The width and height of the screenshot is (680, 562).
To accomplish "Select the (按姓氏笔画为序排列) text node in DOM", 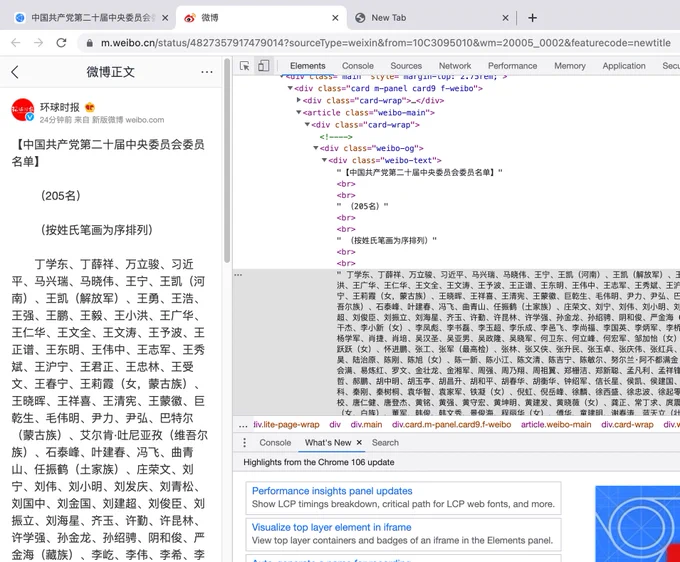I will (x=386, y=240).
